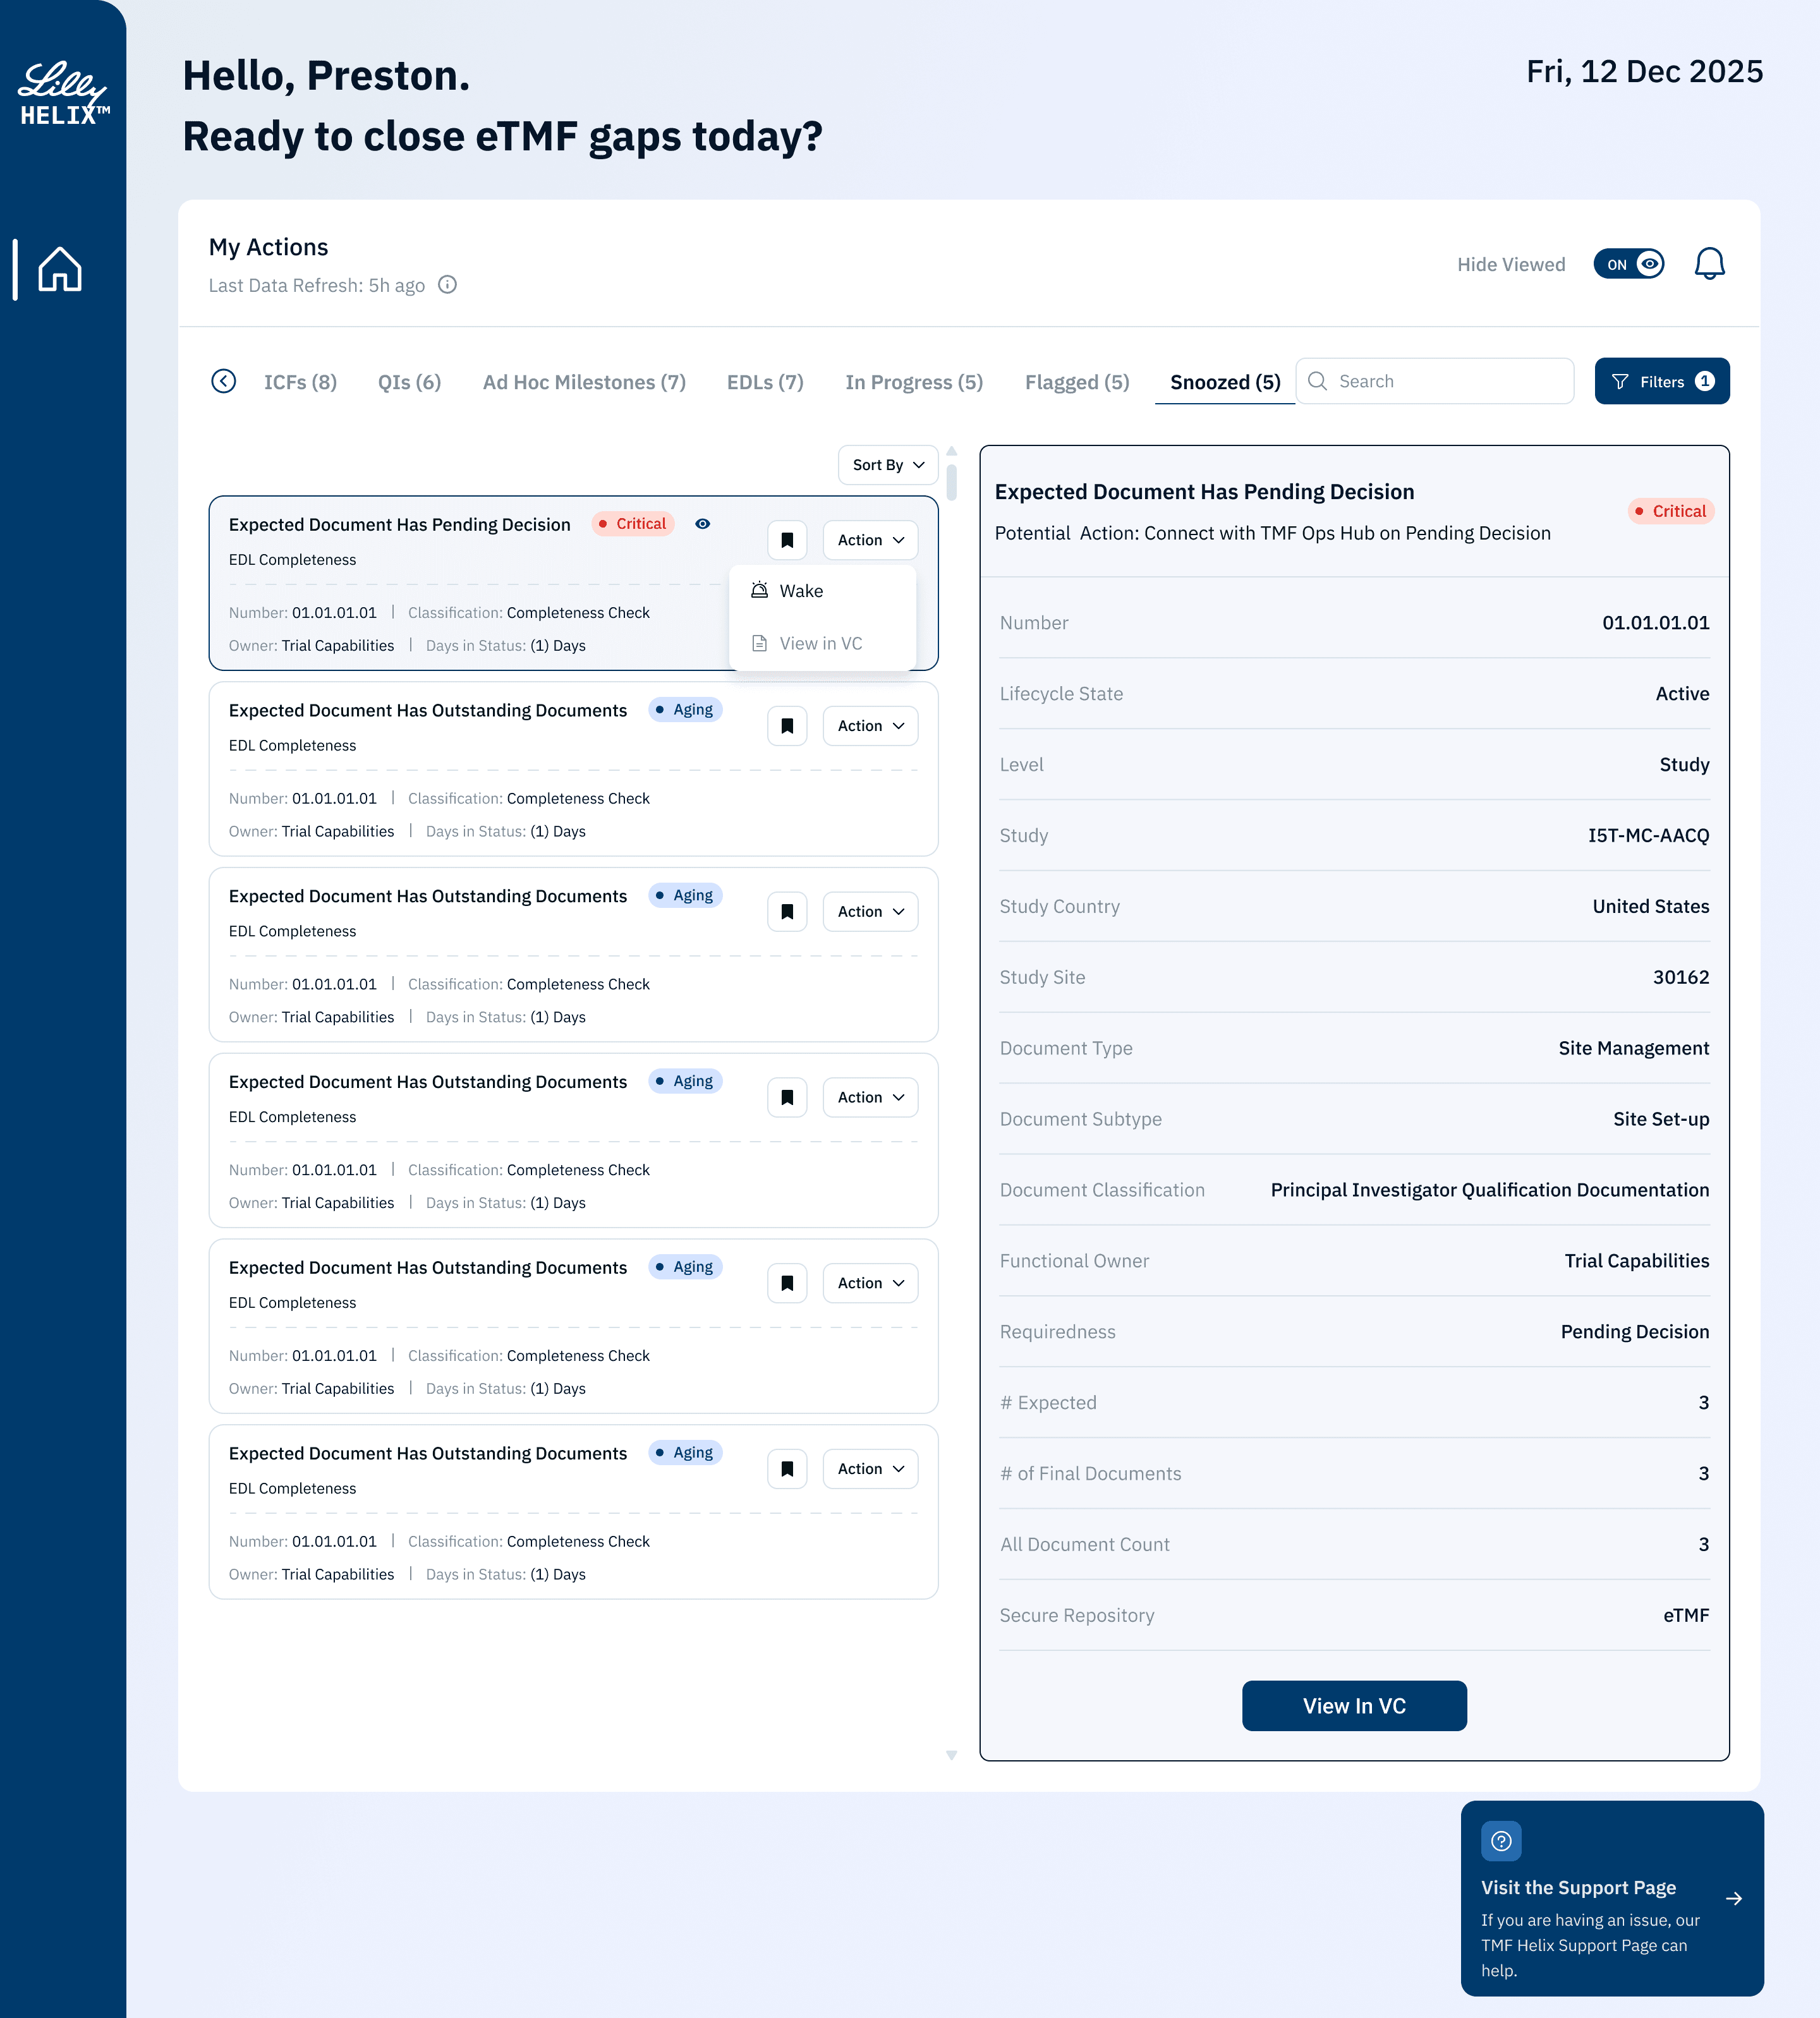Toggle bookmark on the first Aging card
The image size is (1820, 2018).
787,726
